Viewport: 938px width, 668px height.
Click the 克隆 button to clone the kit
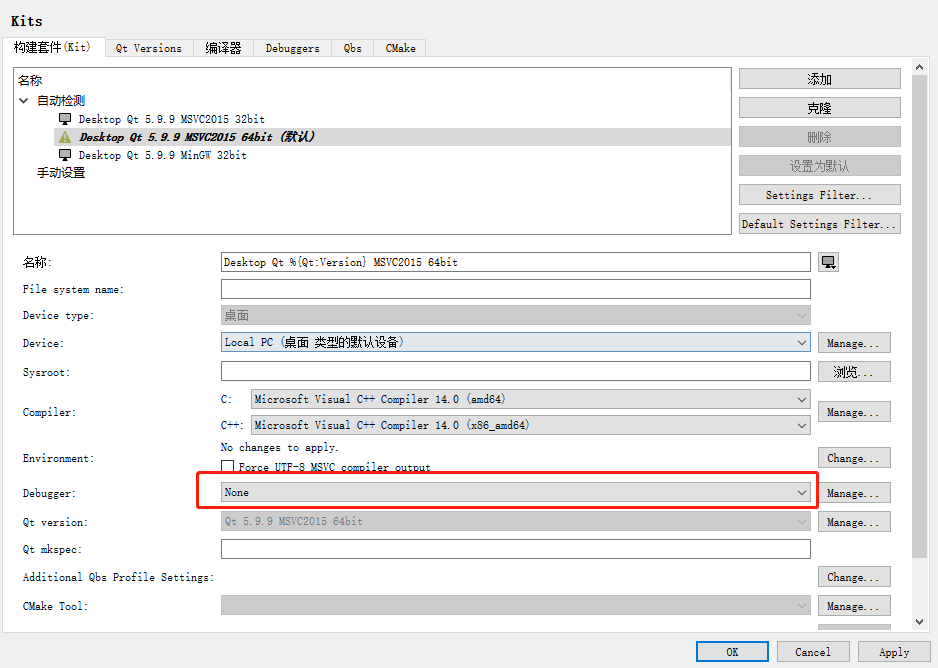point(819,107)
